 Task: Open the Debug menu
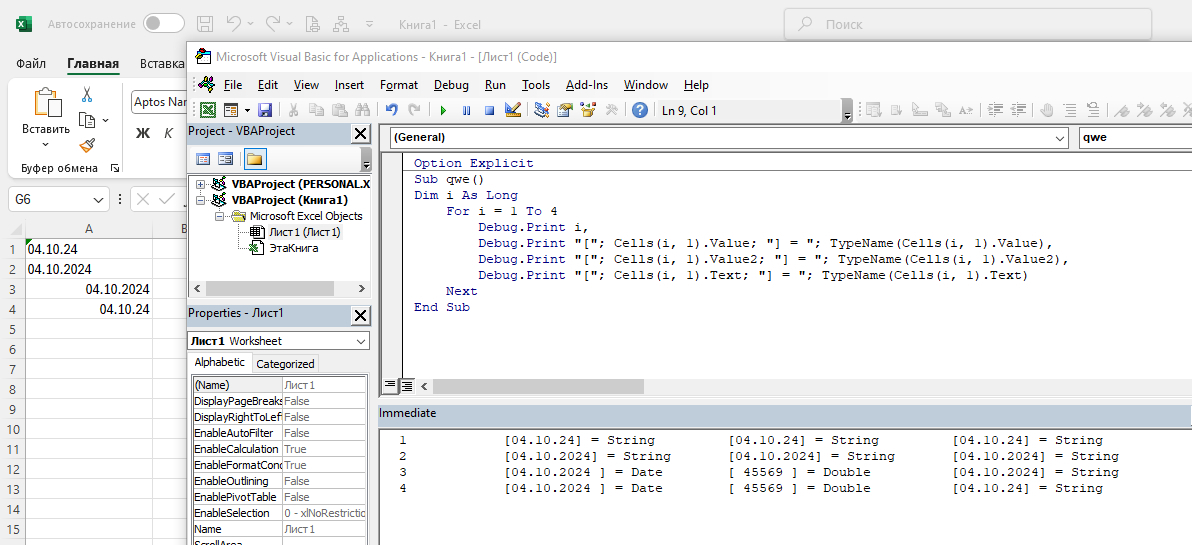coord(451,85)
